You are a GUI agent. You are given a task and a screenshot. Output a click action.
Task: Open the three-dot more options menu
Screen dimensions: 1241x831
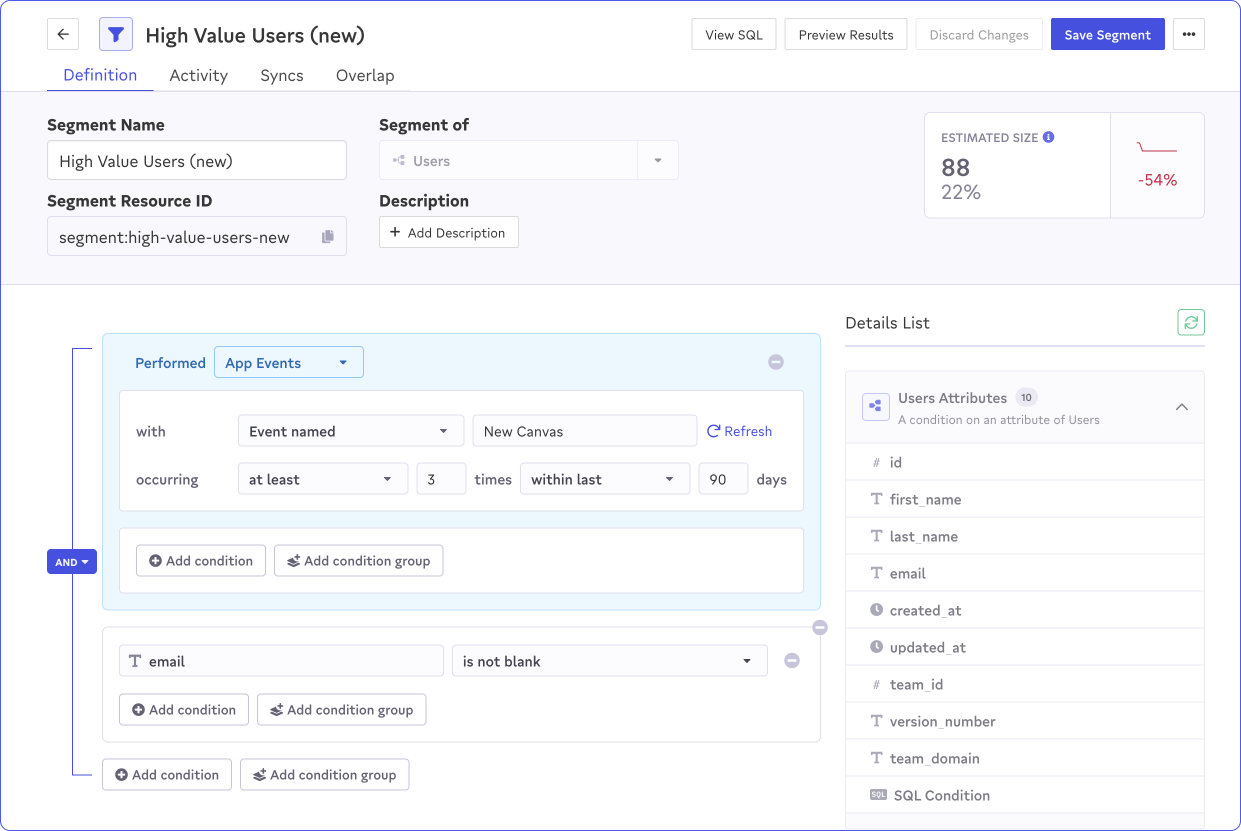tap(1188, 35)
